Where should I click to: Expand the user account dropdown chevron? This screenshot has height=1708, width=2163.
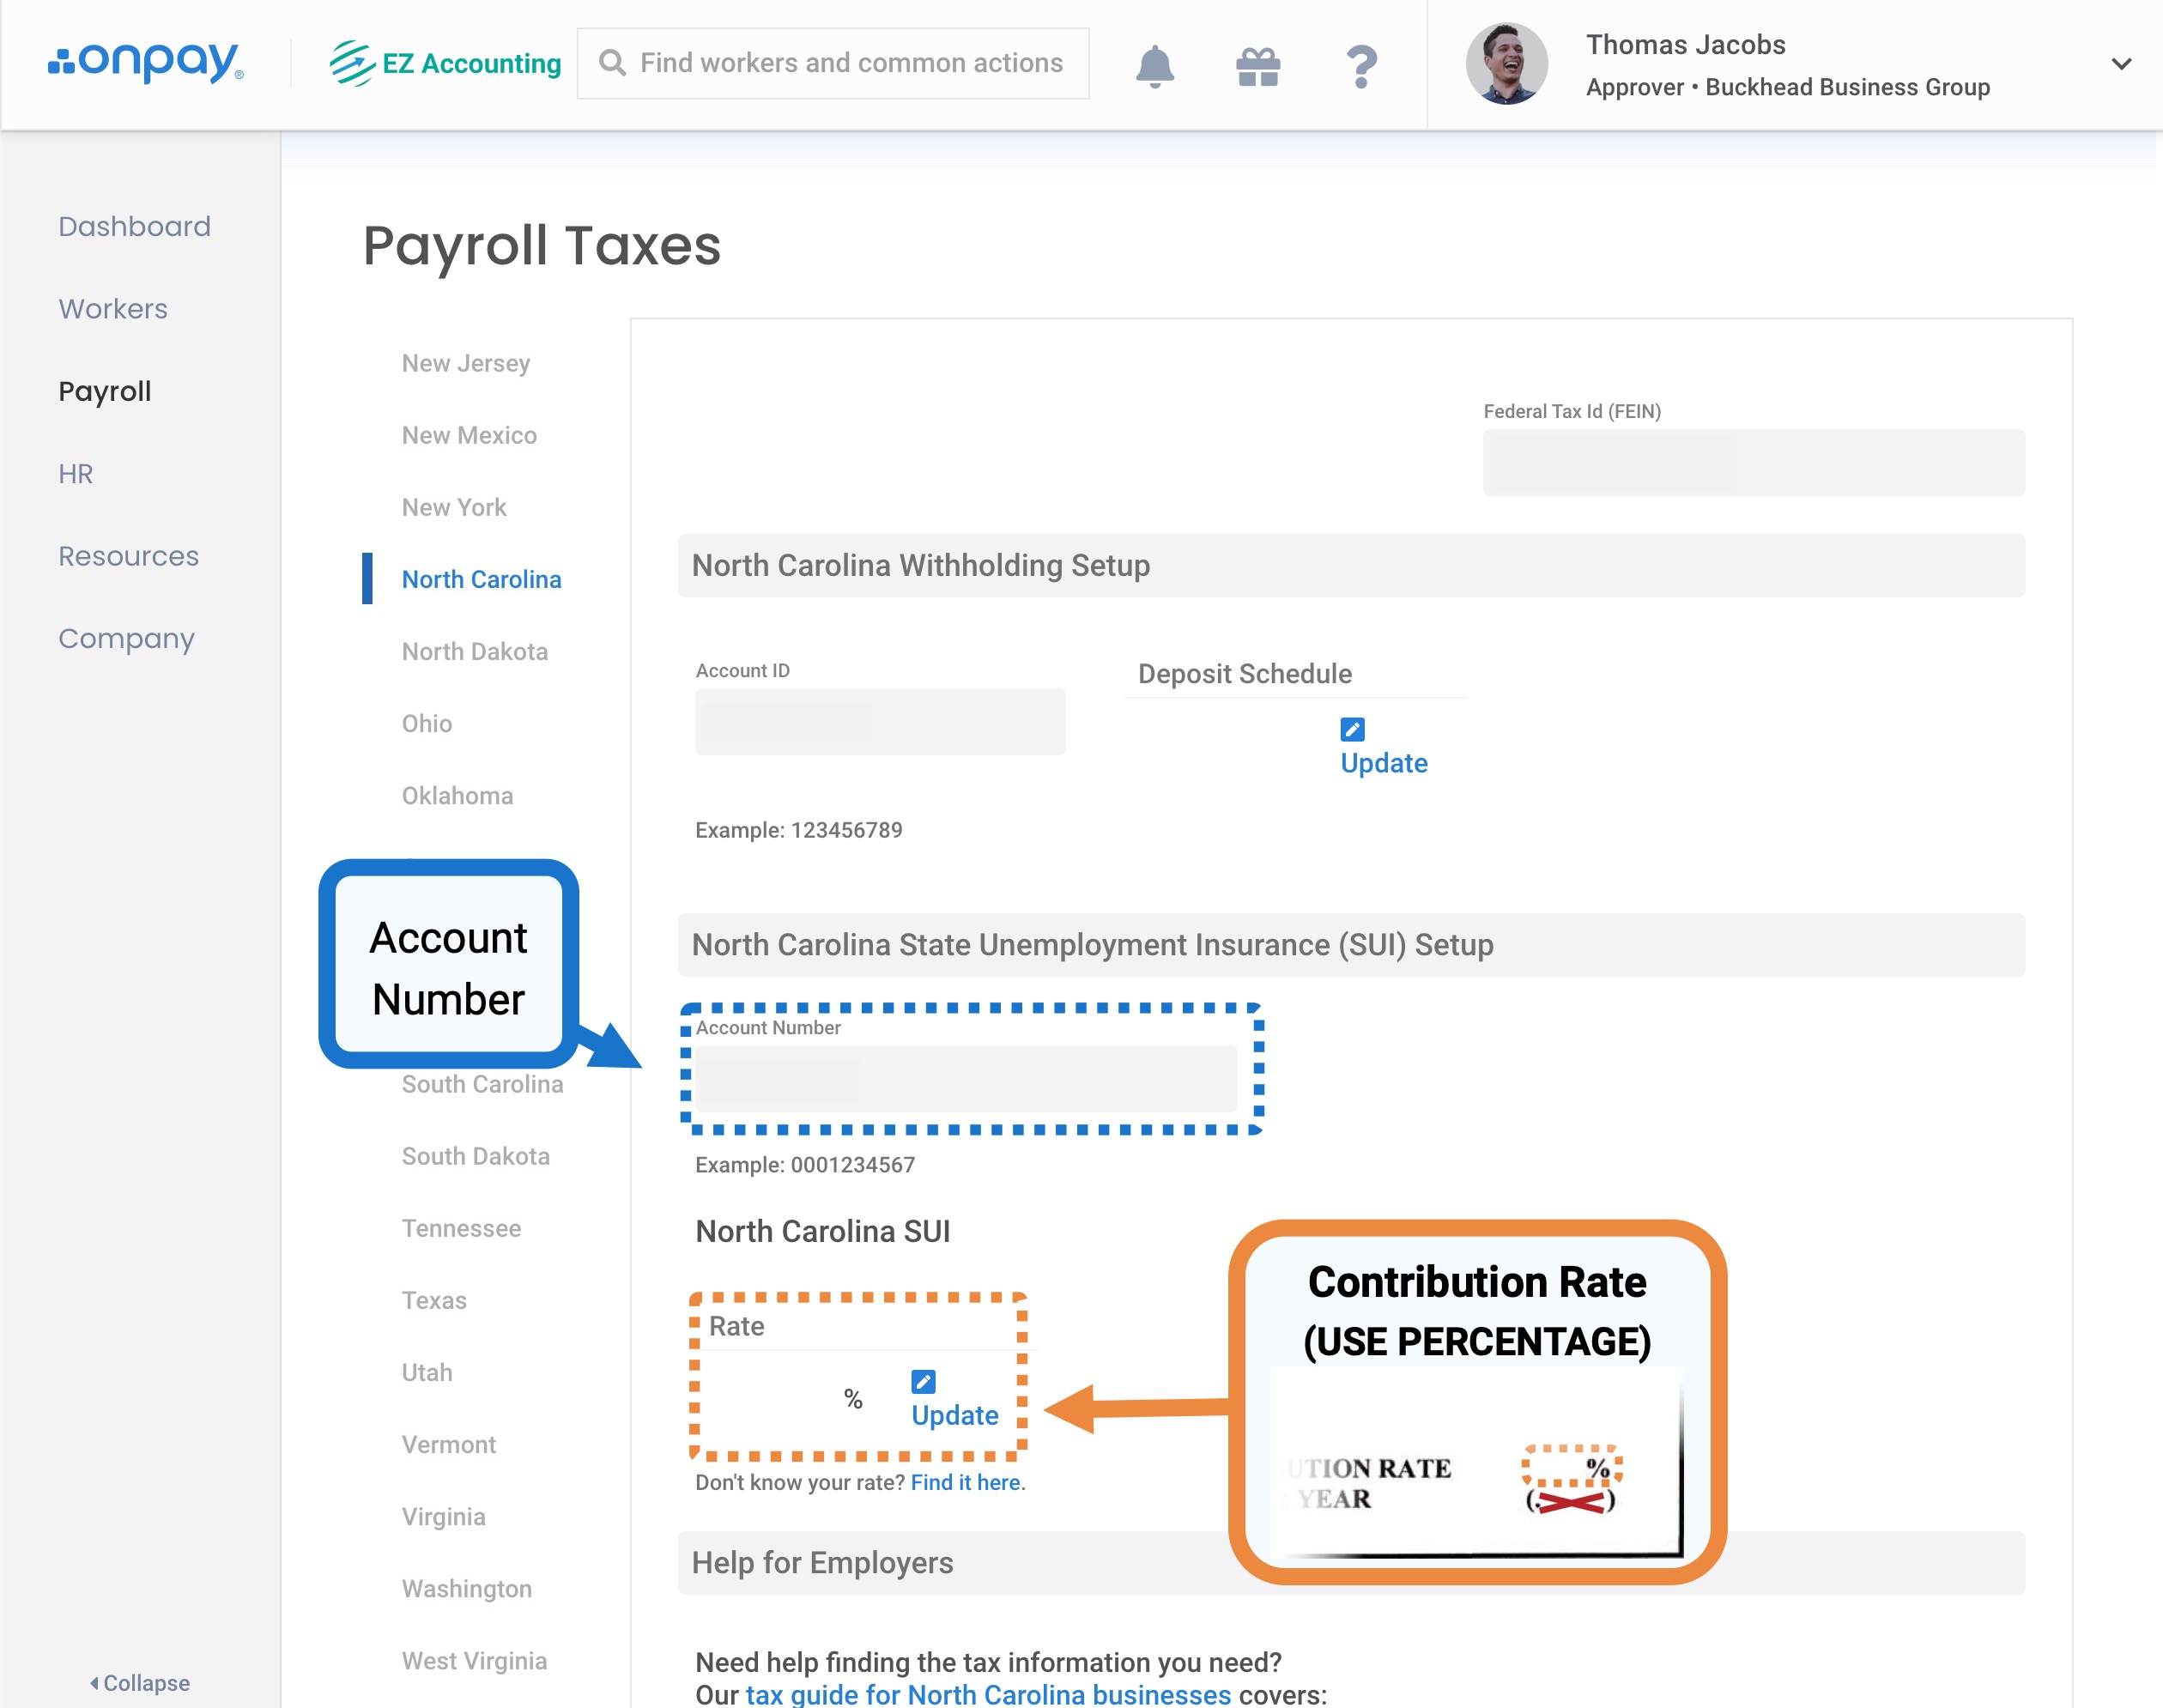pyautogui.click(x=2120, y=64)
